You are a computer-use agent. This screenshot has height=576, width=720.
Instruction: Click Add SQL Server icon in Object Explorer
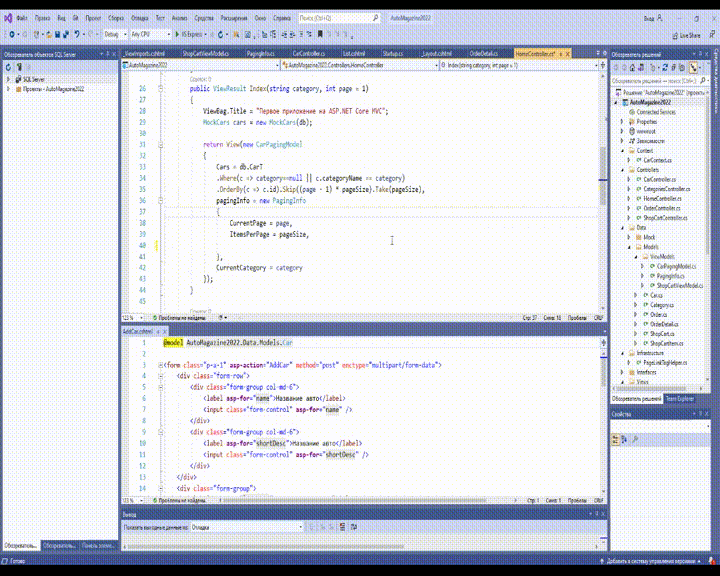click(x=19, y=68)
